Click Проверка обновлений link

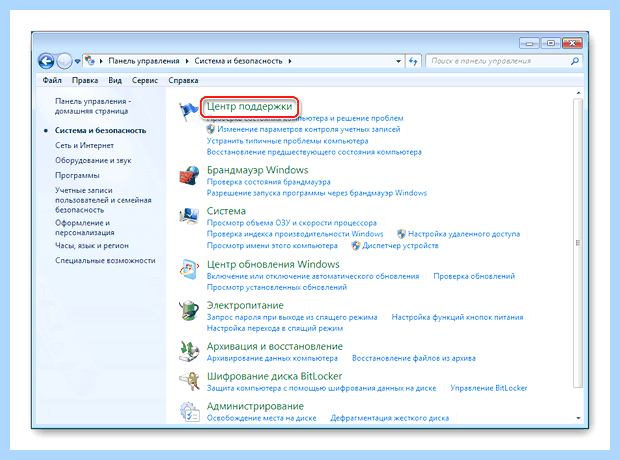pyautogui.click(x=474, y=276)
